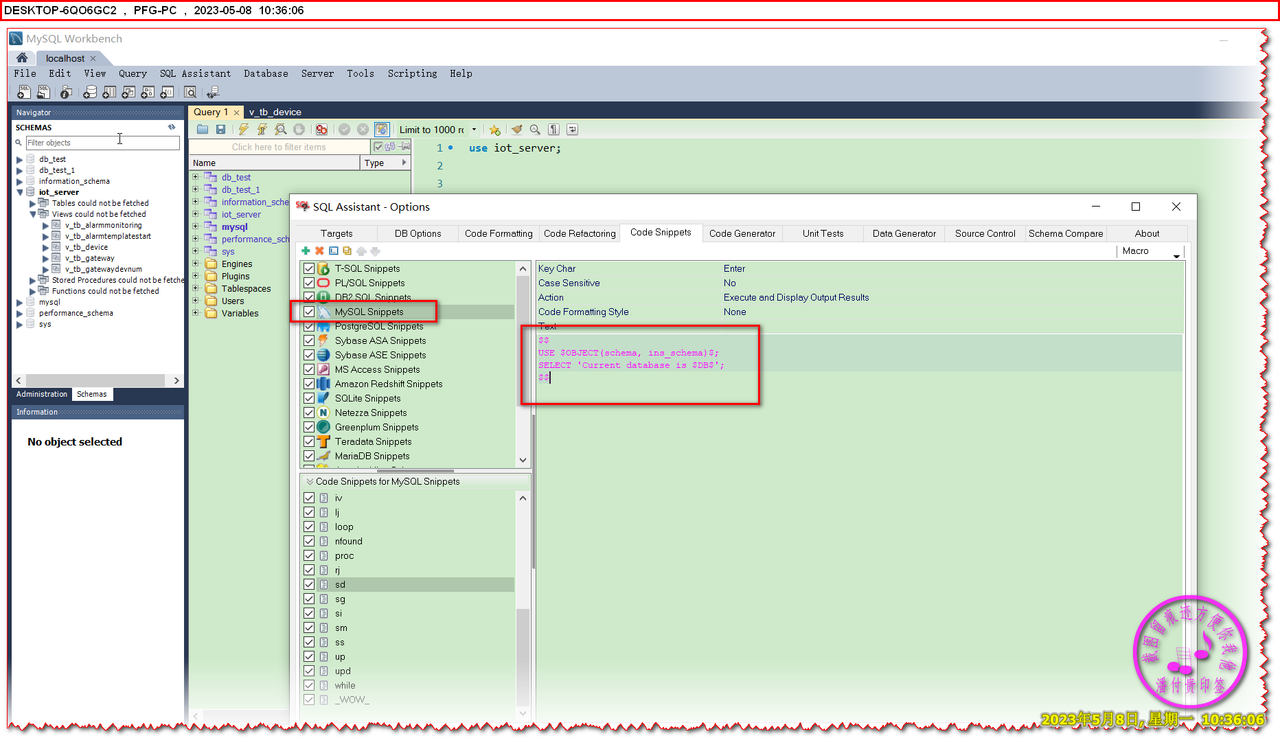Collapse Code Snippets for MySQL Snippets section
Screen dimensions: 1280x742
[309, 482]
